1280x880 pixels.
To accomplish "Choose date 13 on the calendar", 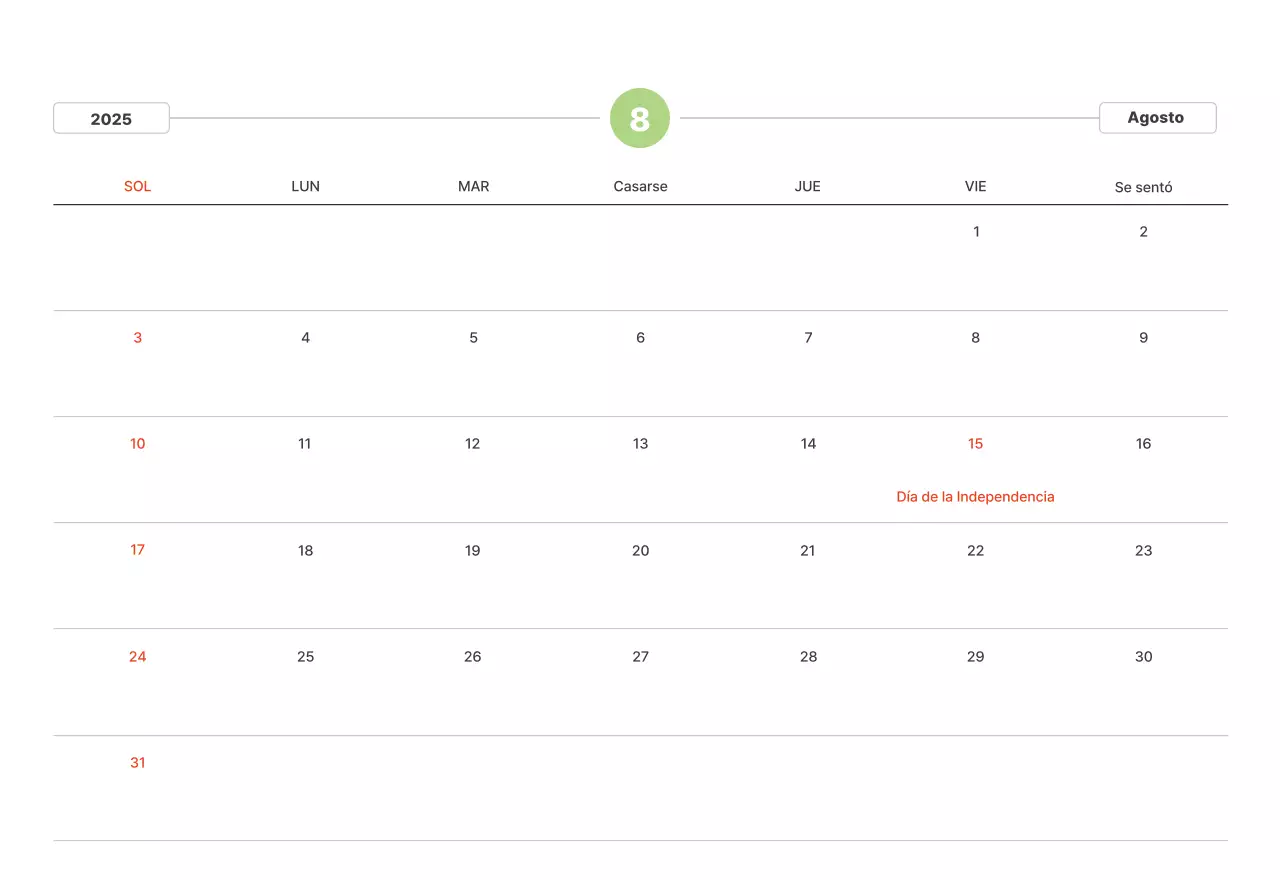I will [x=640, y=444].
